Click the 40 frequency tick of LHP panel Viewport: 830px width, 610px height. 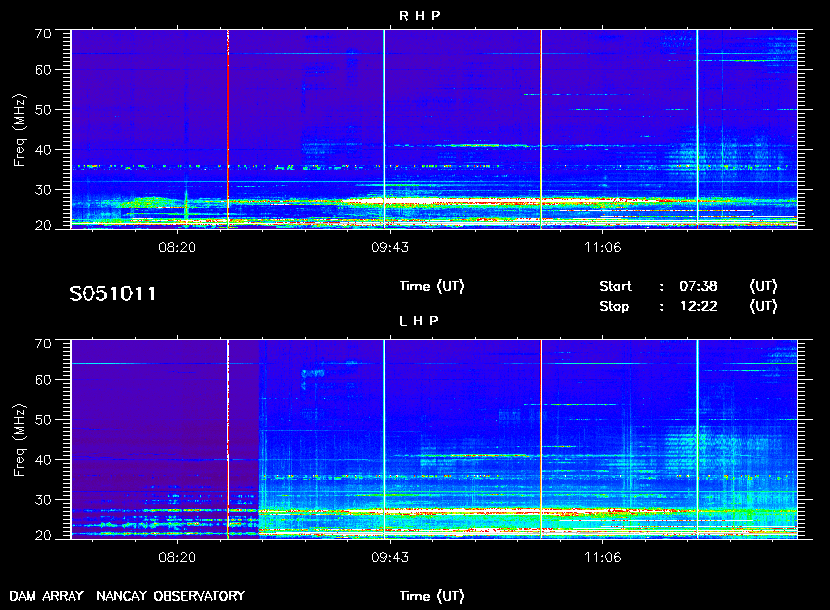pos(43,460)
